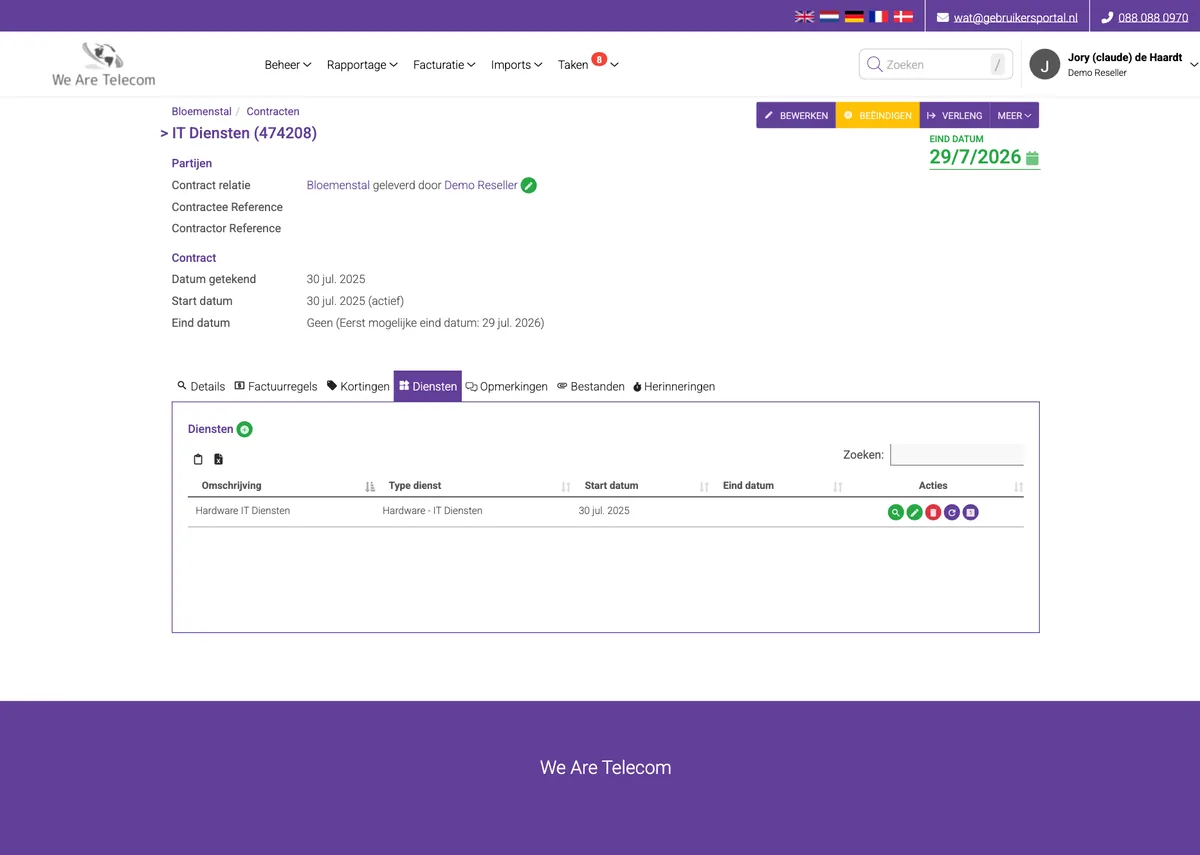Edit Hardware IT Diensten with pencil icon
This screenshot has width=1200, height=855.
click(914, 512)
